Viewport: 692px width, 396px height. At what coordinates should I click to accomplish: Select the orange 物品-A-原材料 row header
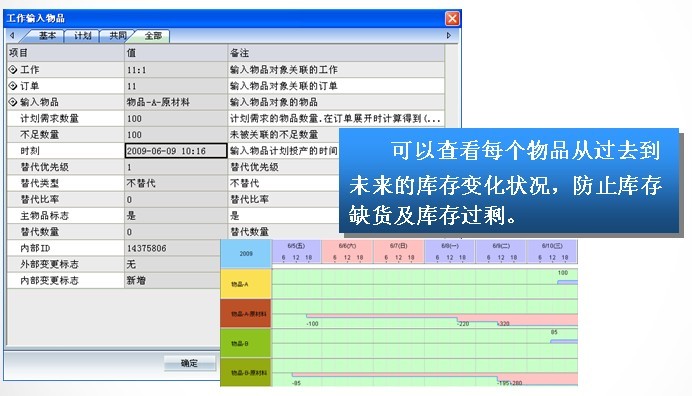point(245,314)
